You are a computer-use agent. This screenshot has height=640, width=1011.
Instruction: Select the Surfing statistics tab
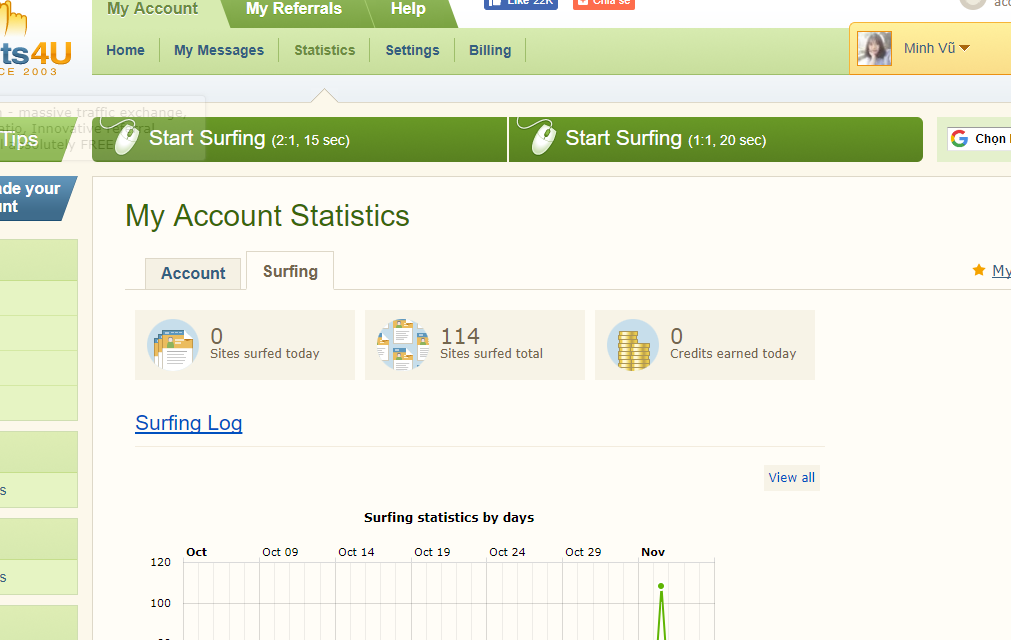290,271
